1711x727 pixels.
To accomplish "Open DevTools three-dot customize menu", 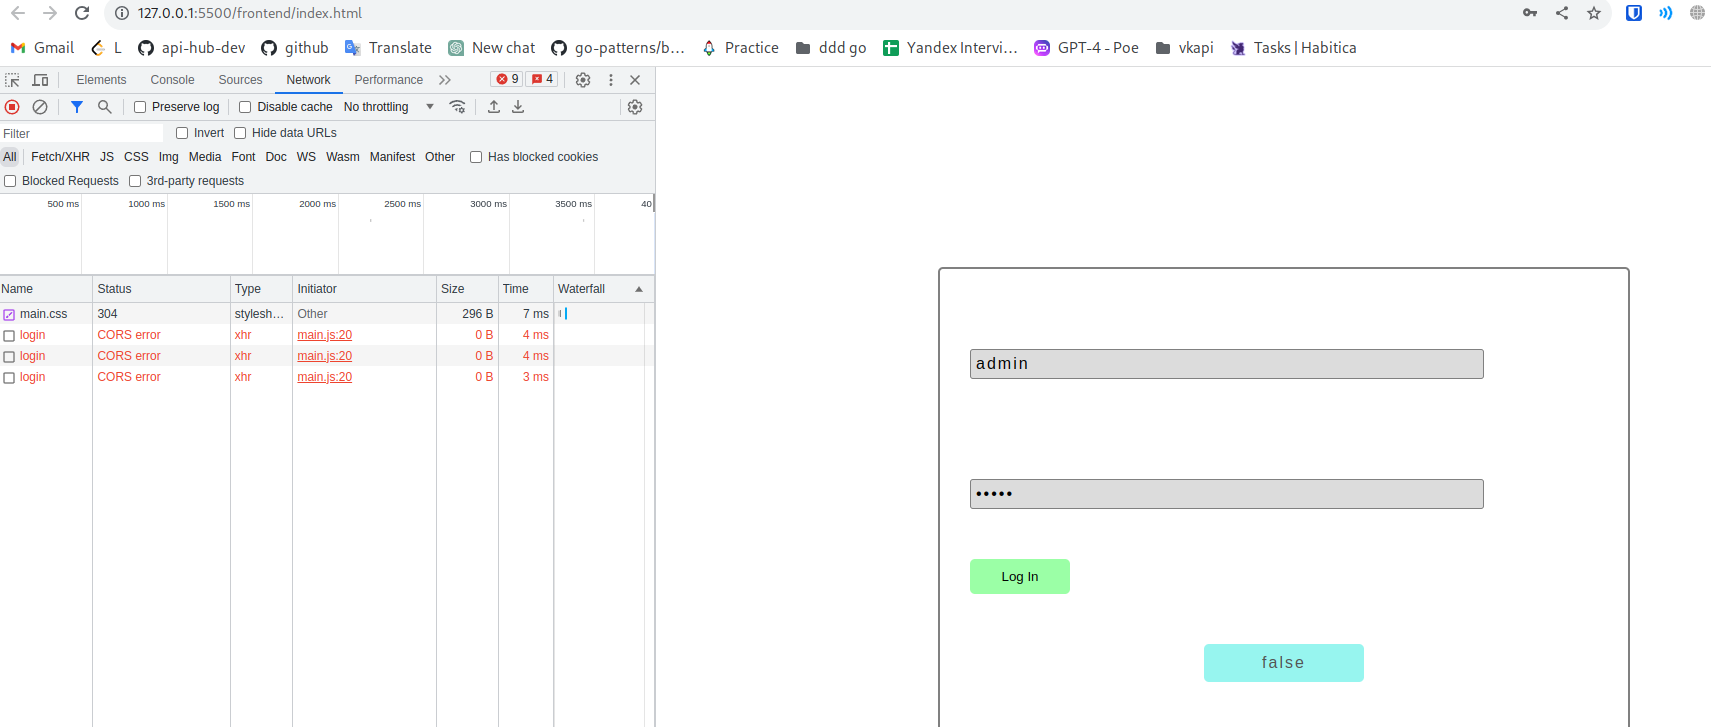I will pyautogui.click(x=611, y=80).
